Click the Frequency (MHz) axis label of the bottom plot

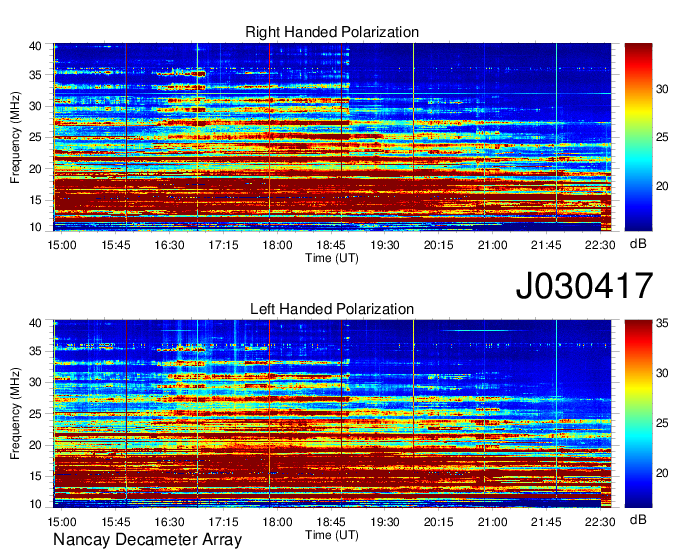tap(15, 414)
